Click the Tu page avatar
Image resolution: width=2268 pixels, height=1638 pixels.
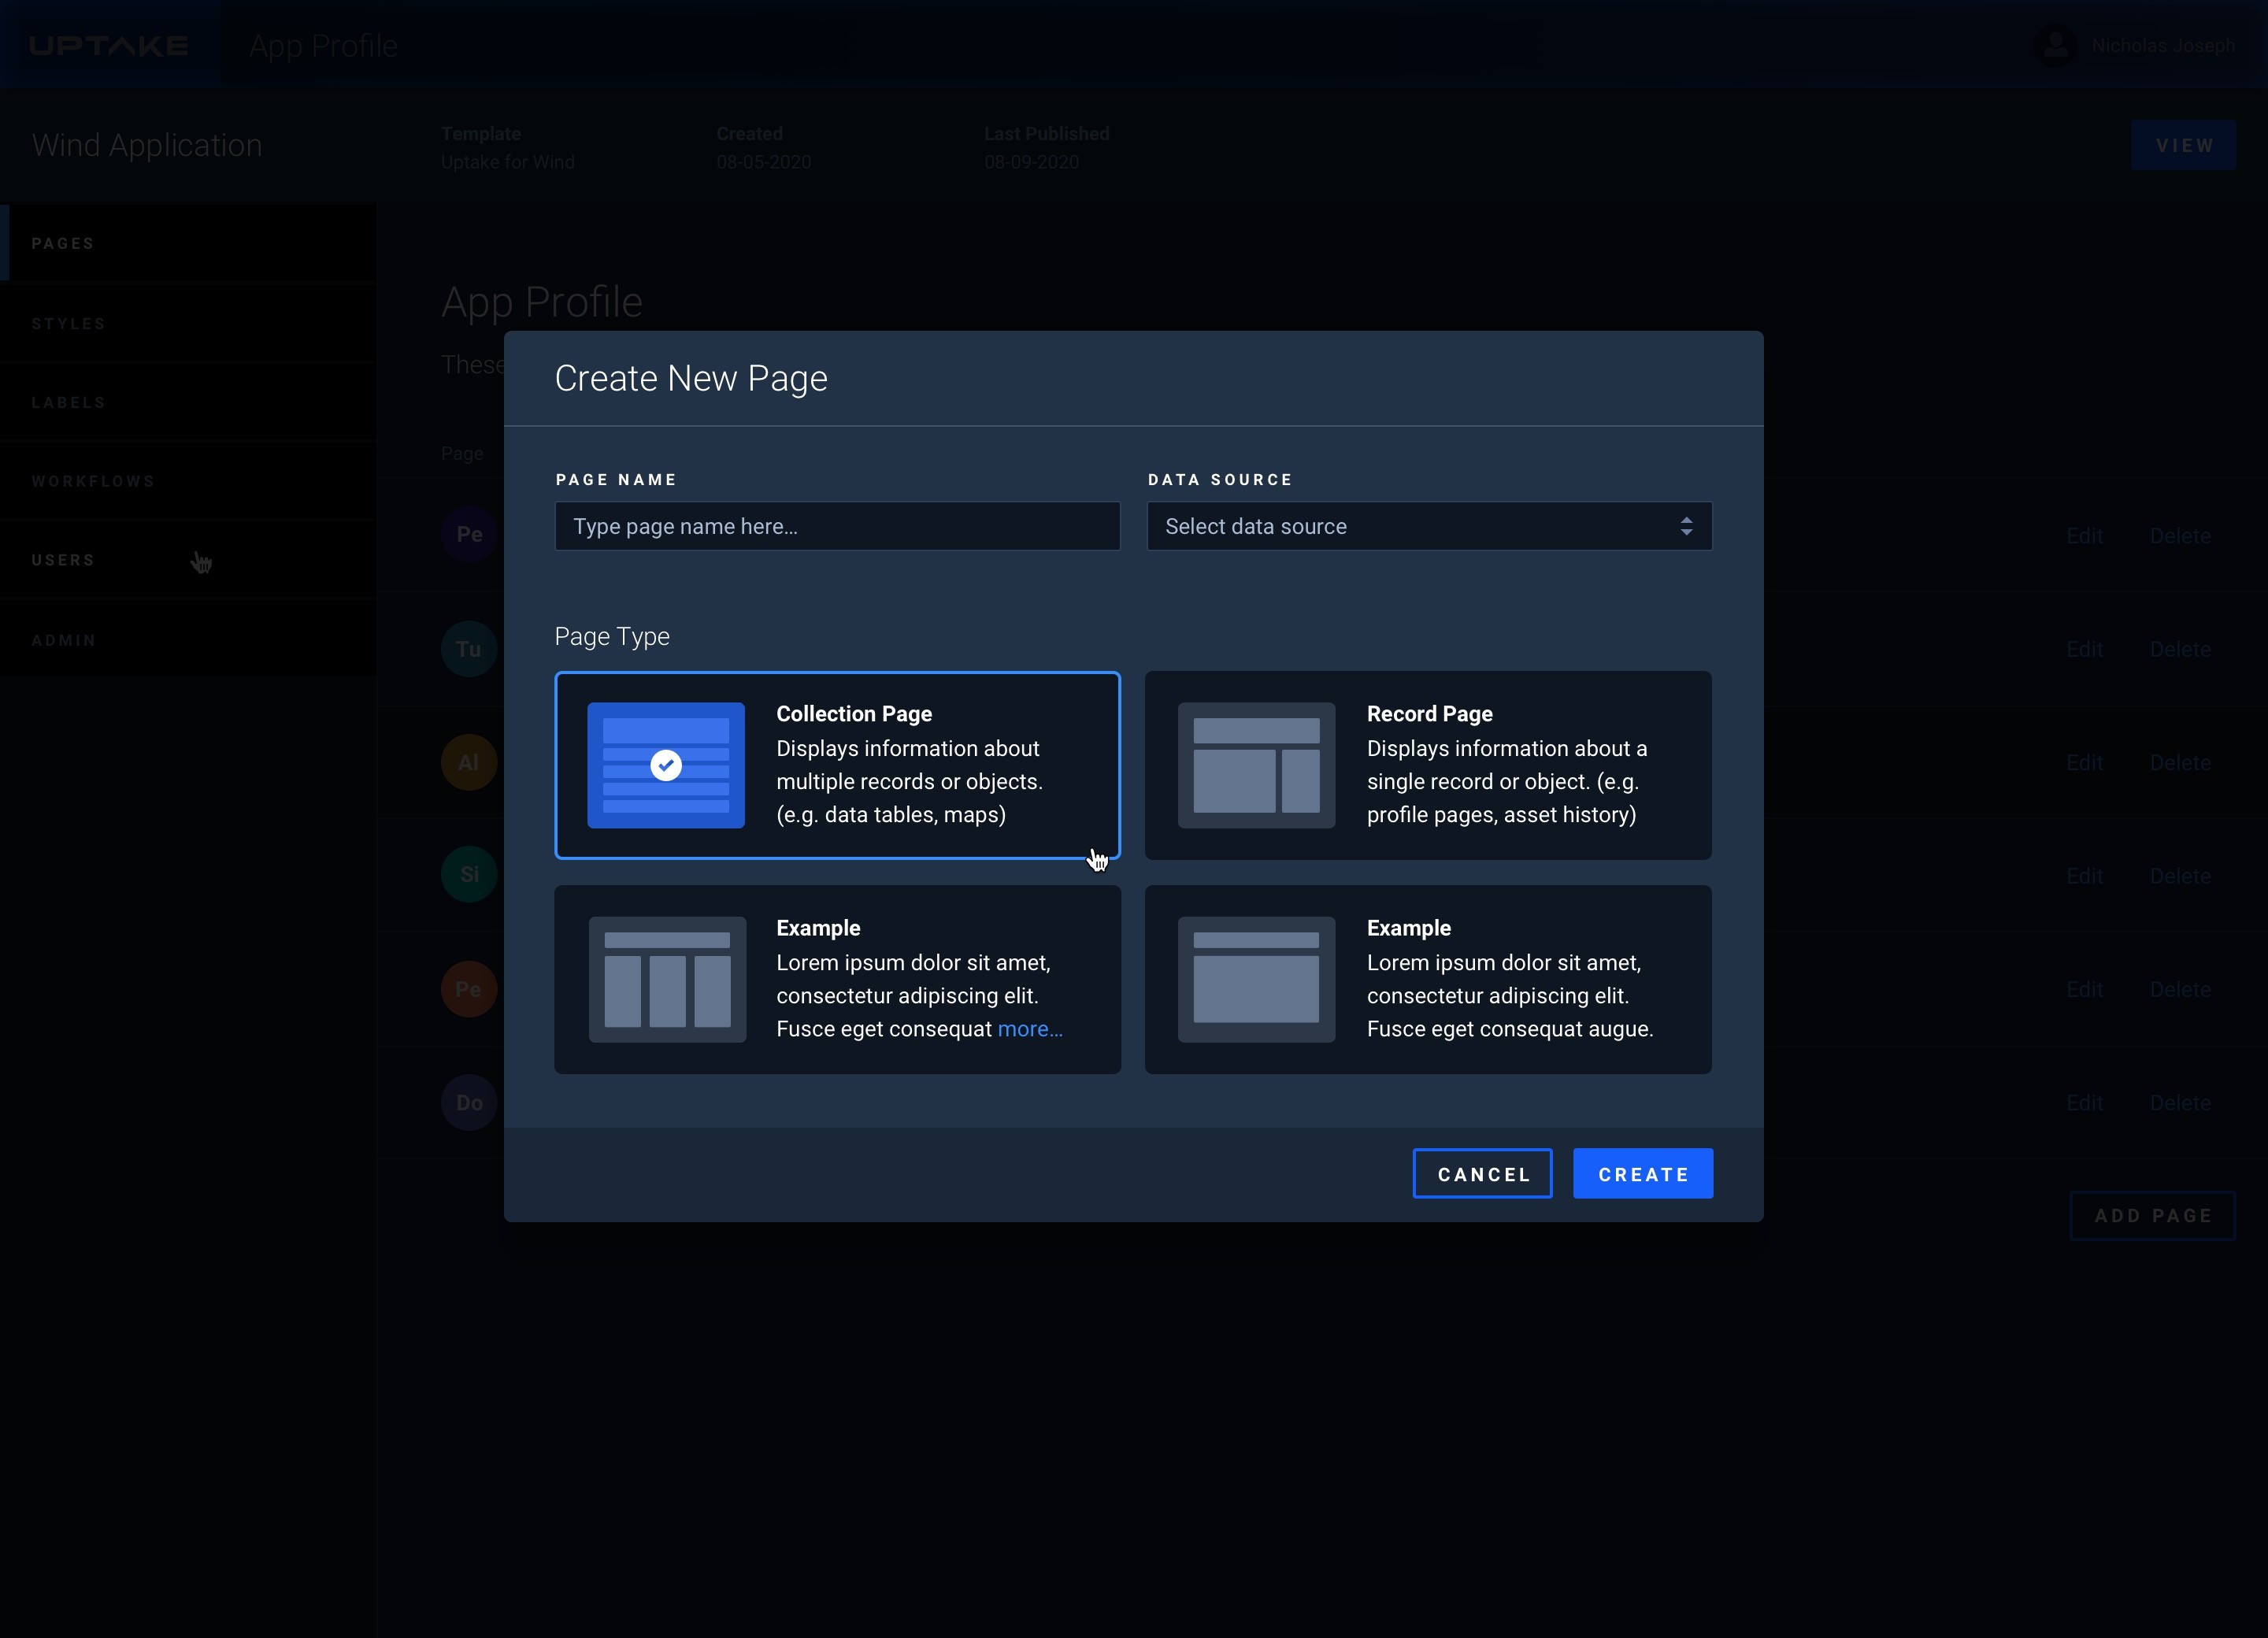pyautogui.click(x=468, y=649)
